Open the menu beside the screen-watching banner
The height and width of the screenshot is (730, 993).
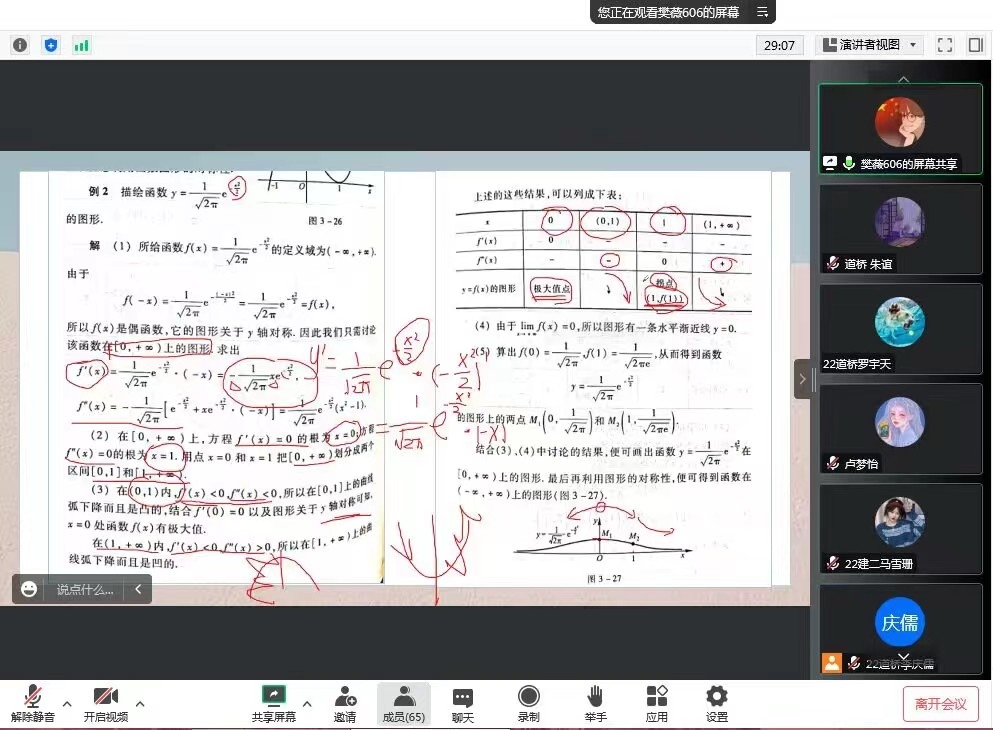763,12
